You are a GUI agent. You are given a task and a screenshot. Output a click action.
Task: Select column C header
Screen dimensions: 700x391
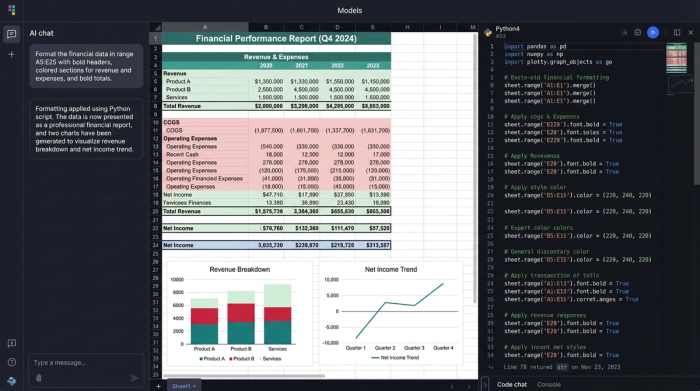pos(302,27)
